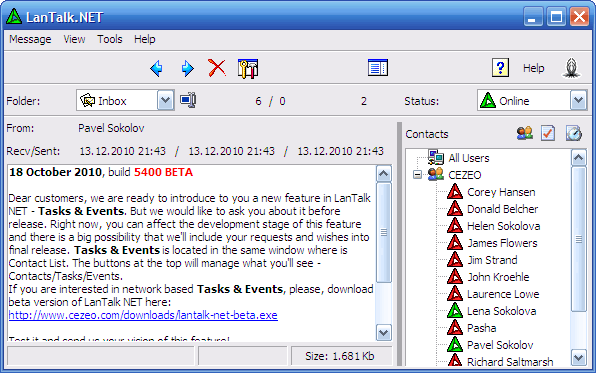Viewport: 596px width, 373px height.
Task: Click the 'Size: 1.681 Kb' status field
Action: (x=341, y=356)
